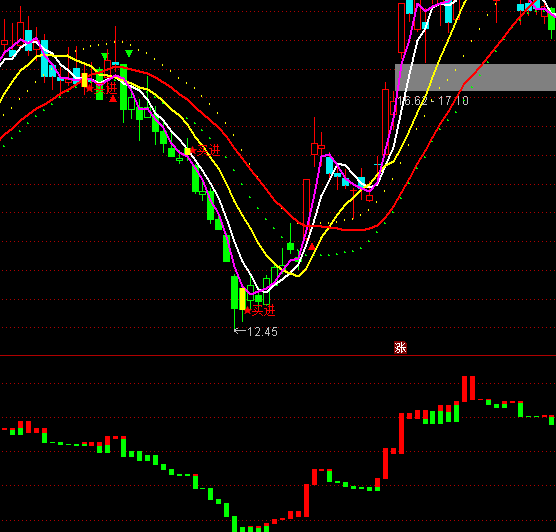Click the leftmost 买进 buy signal text
Image resolution: width=556 pixels, height=532 pixels.
pyautogui.click(x=105, y=88)
